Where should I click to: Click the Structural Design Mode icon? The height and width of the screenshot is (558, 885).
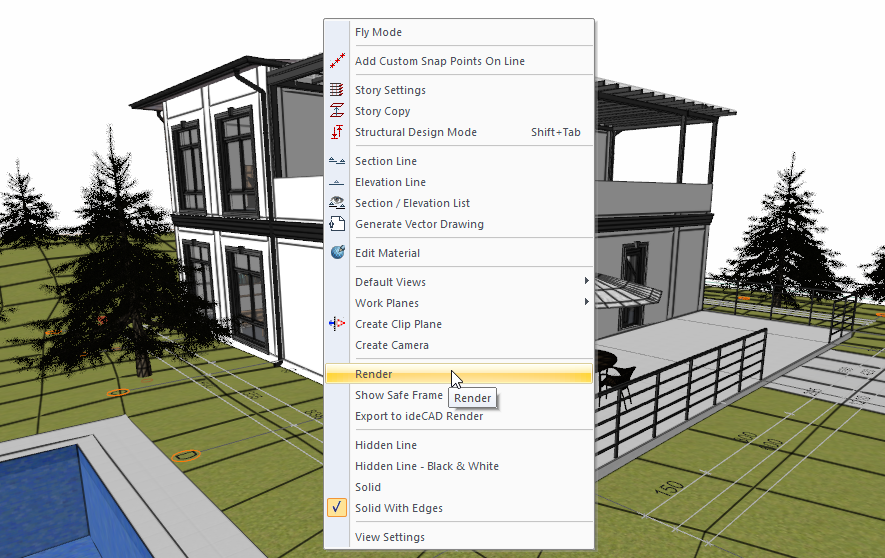tap(337, 132)
